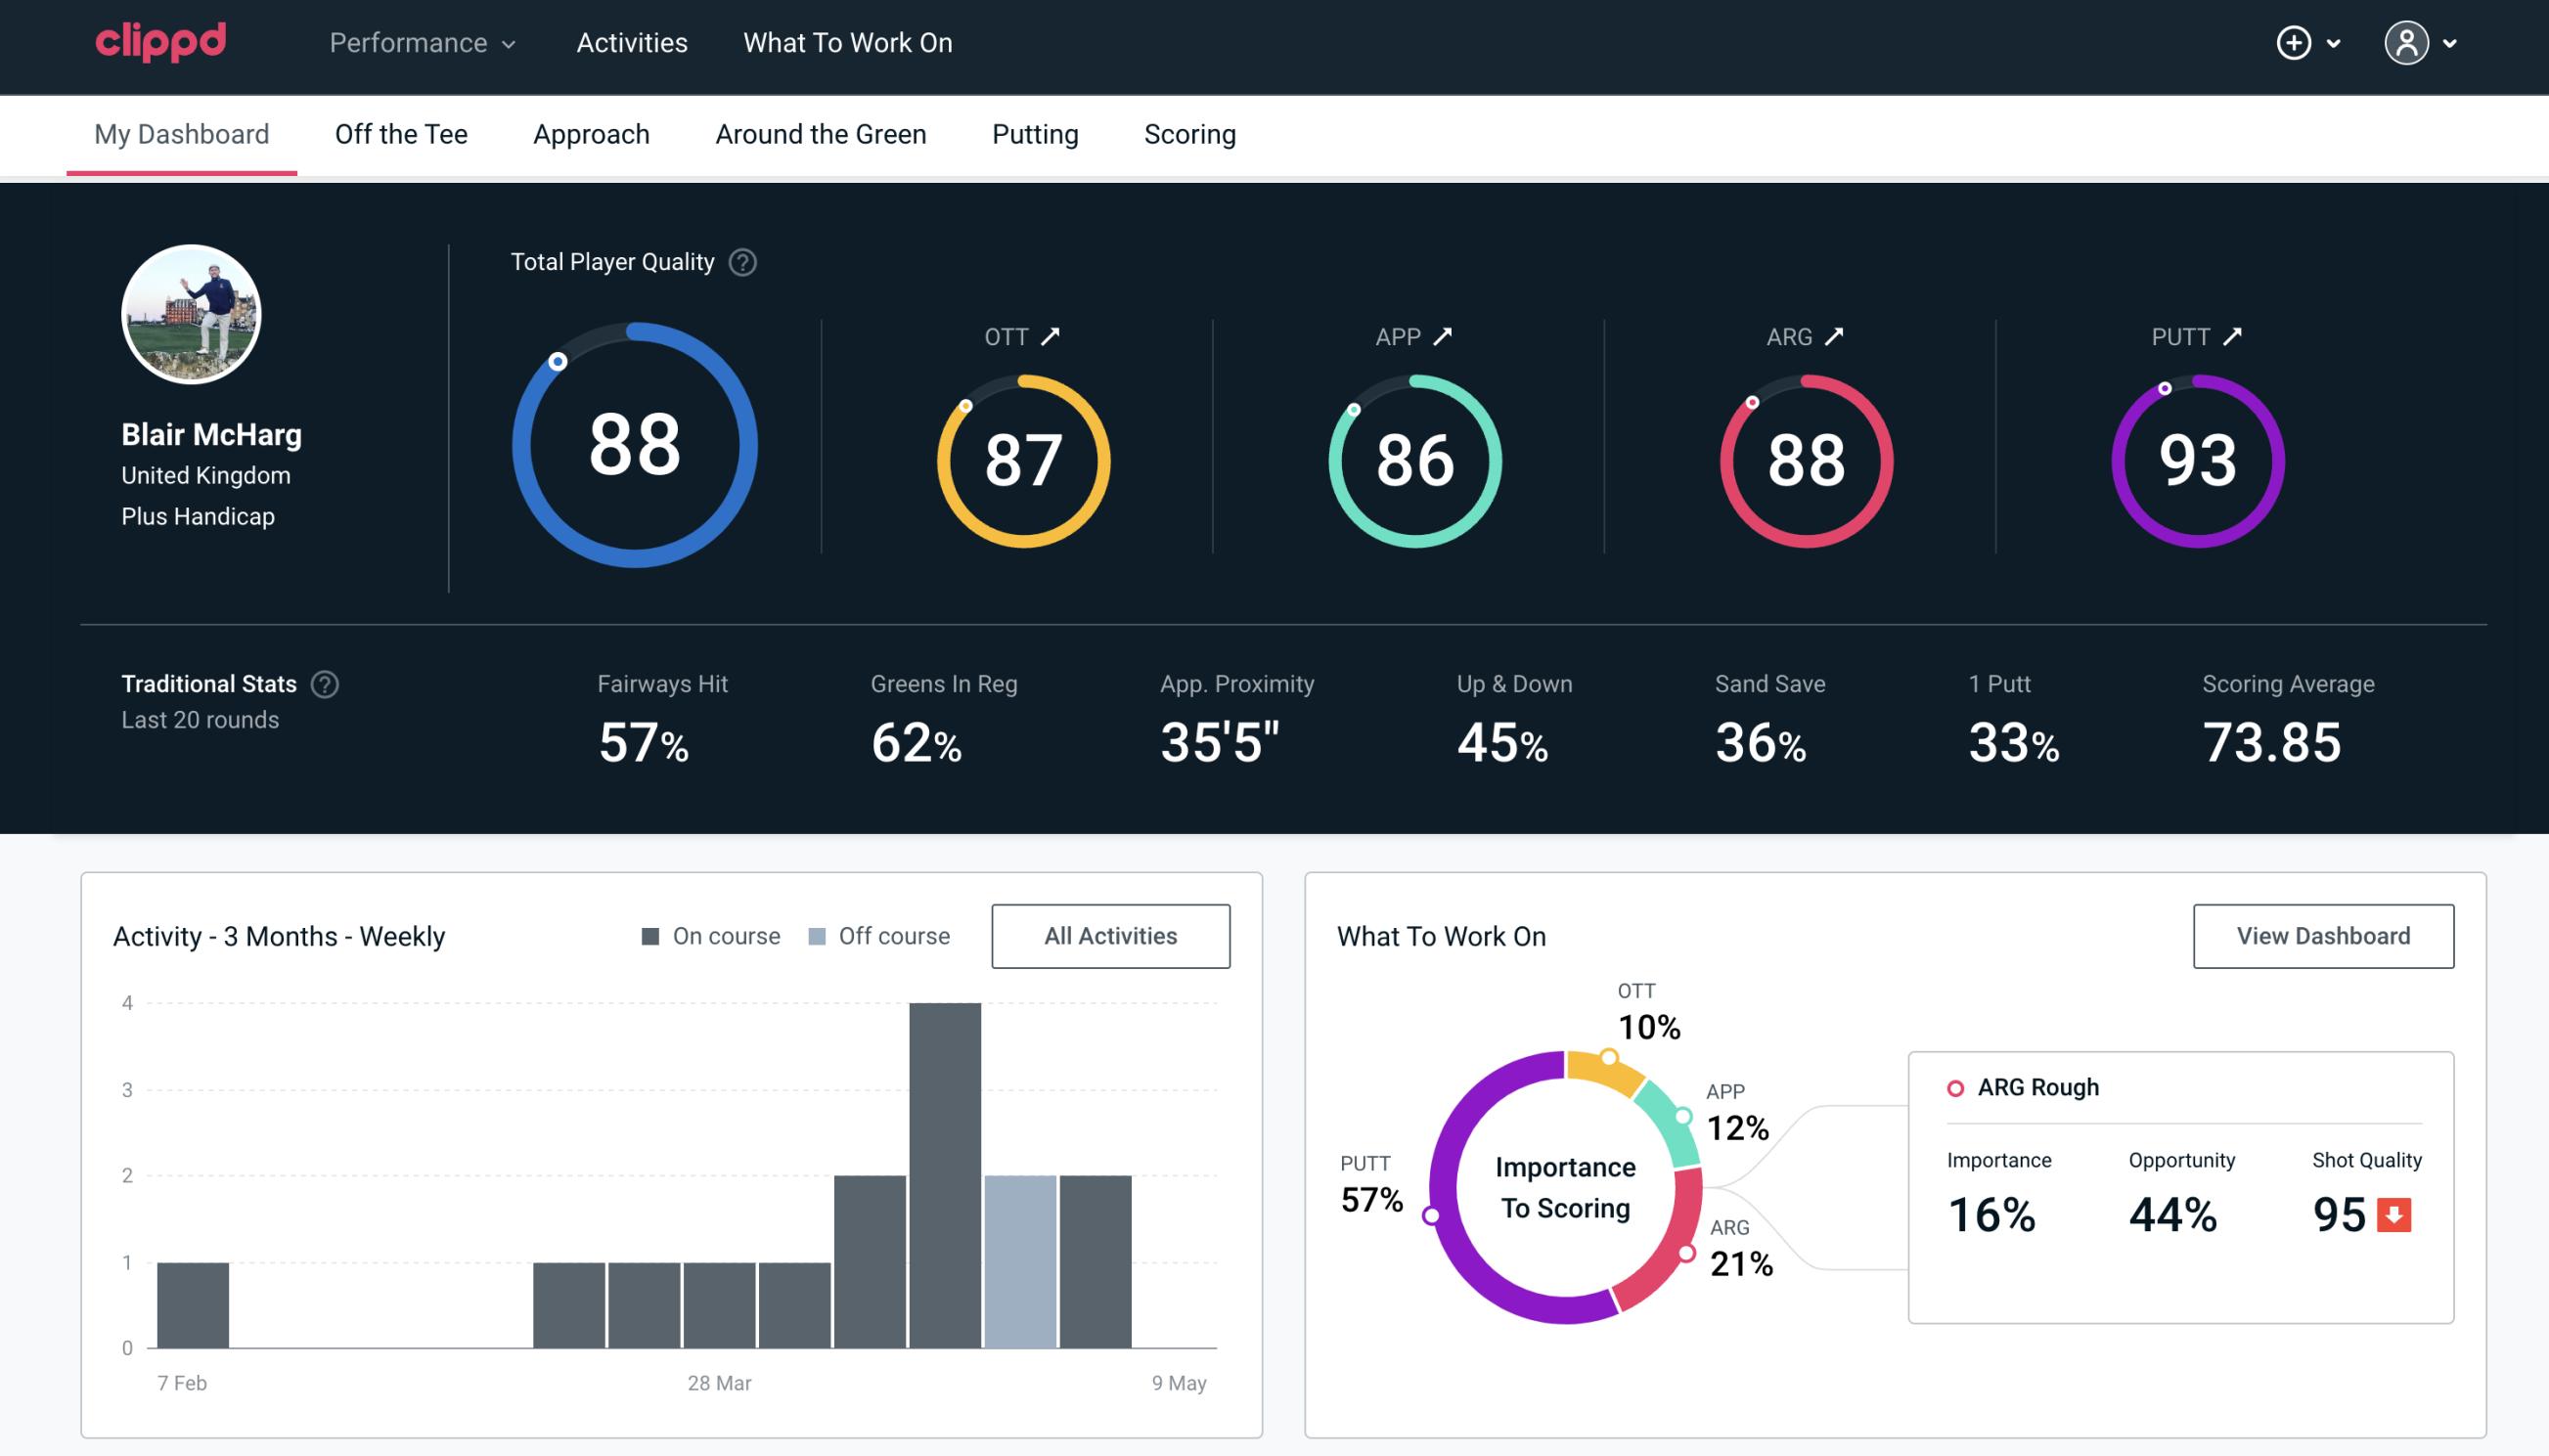
Task: Open the Around the Green menu tab
Action: (821, 131)
